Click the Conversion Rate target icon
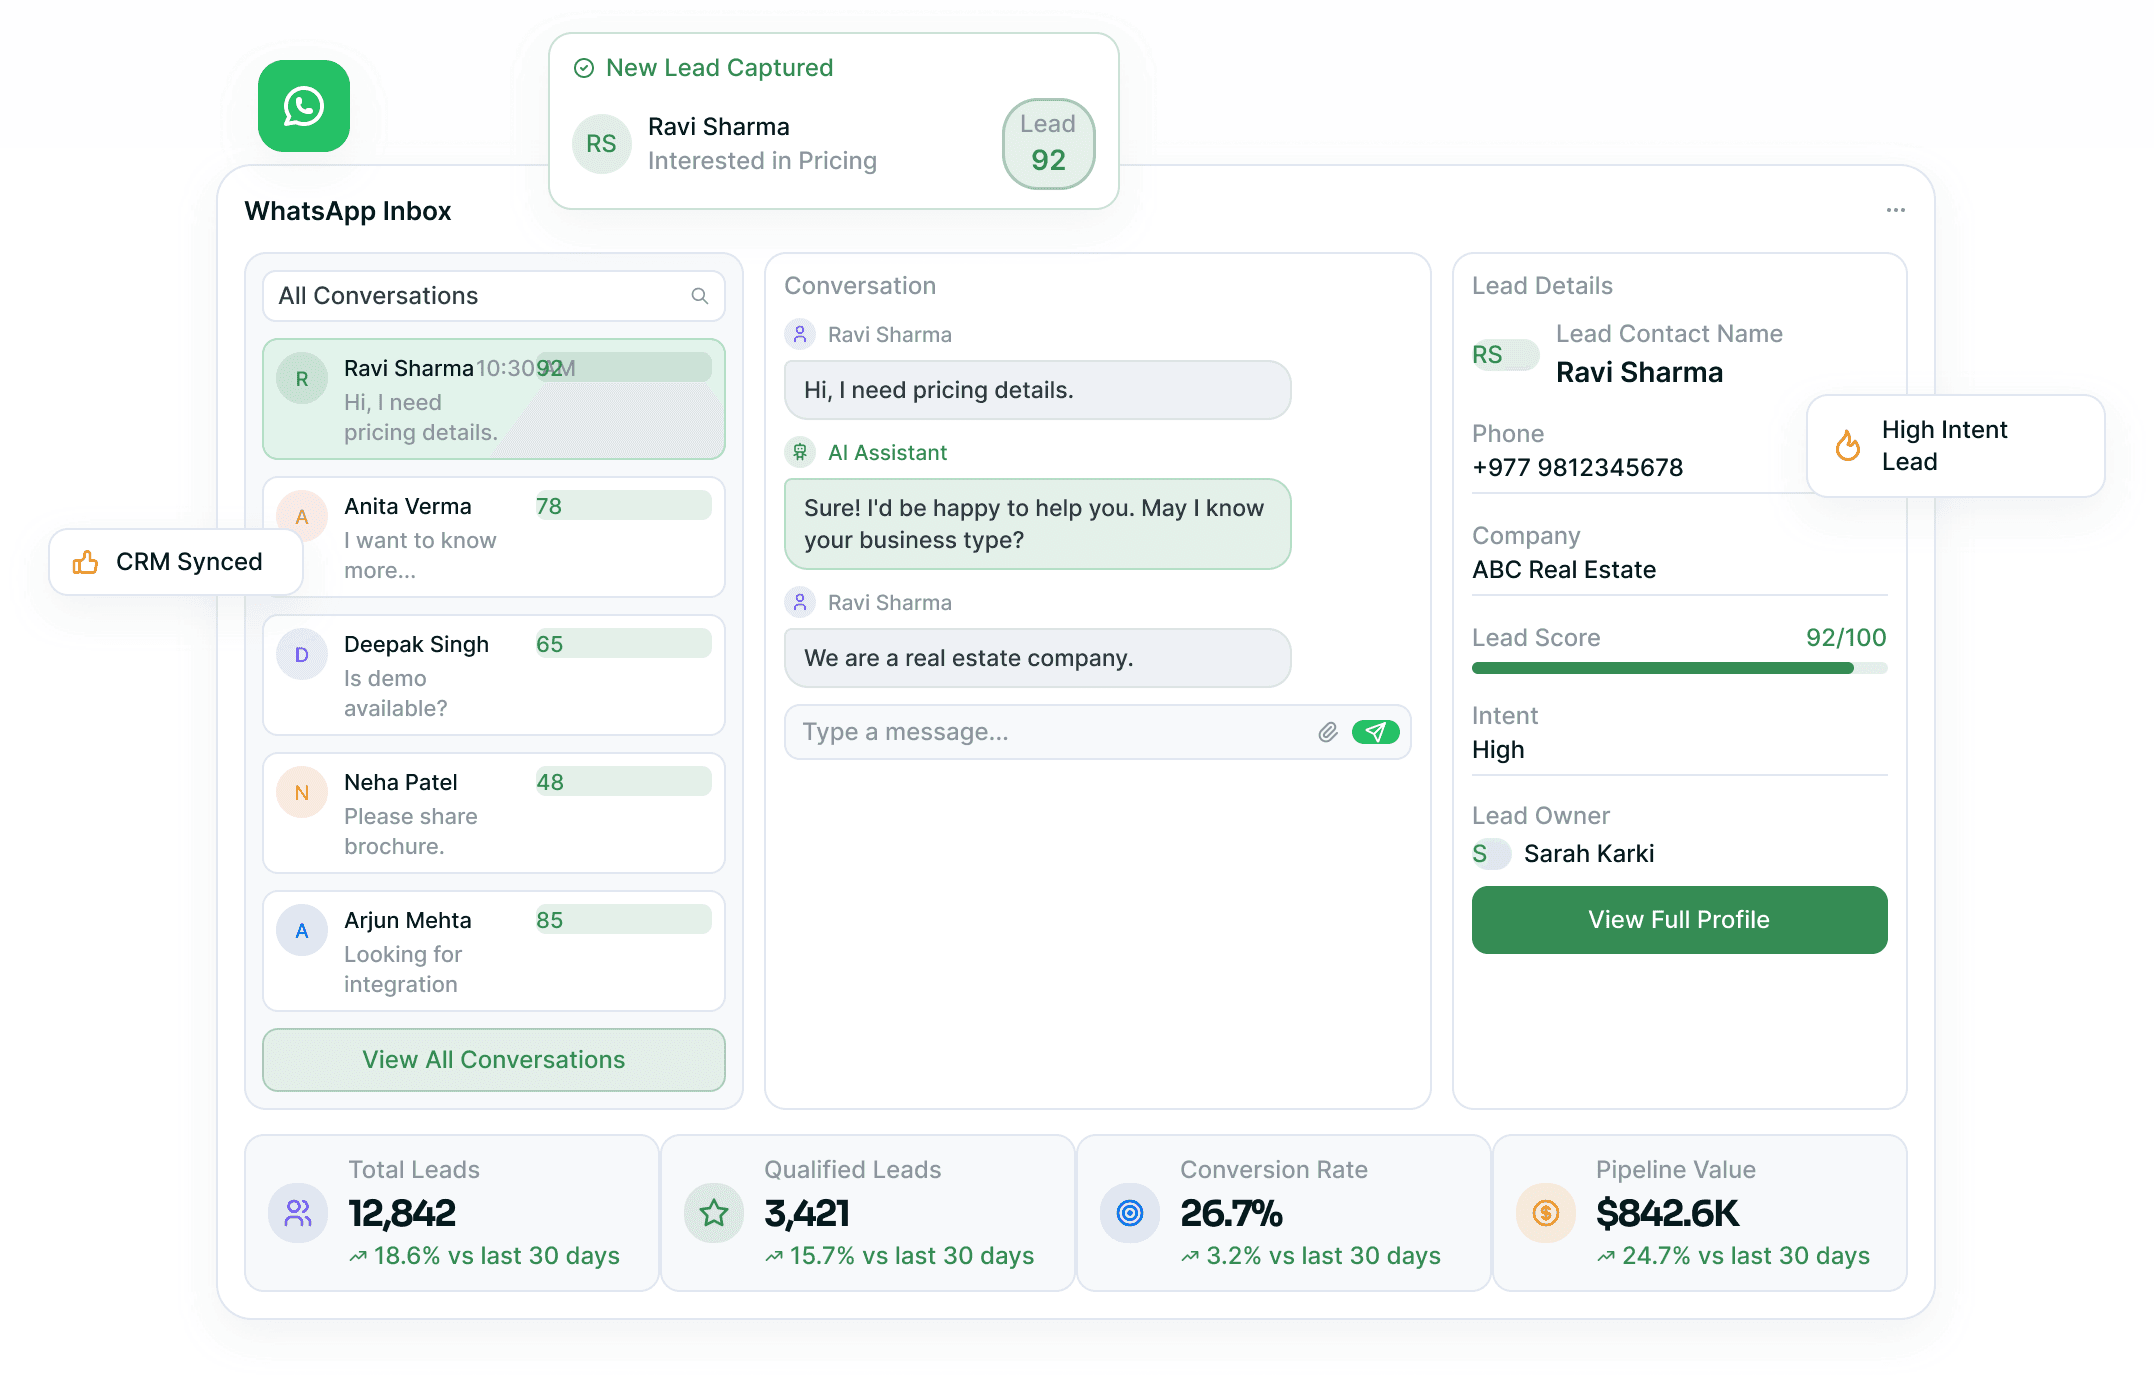Screen dimensions: 2154x1384 pos(1130,1213)
